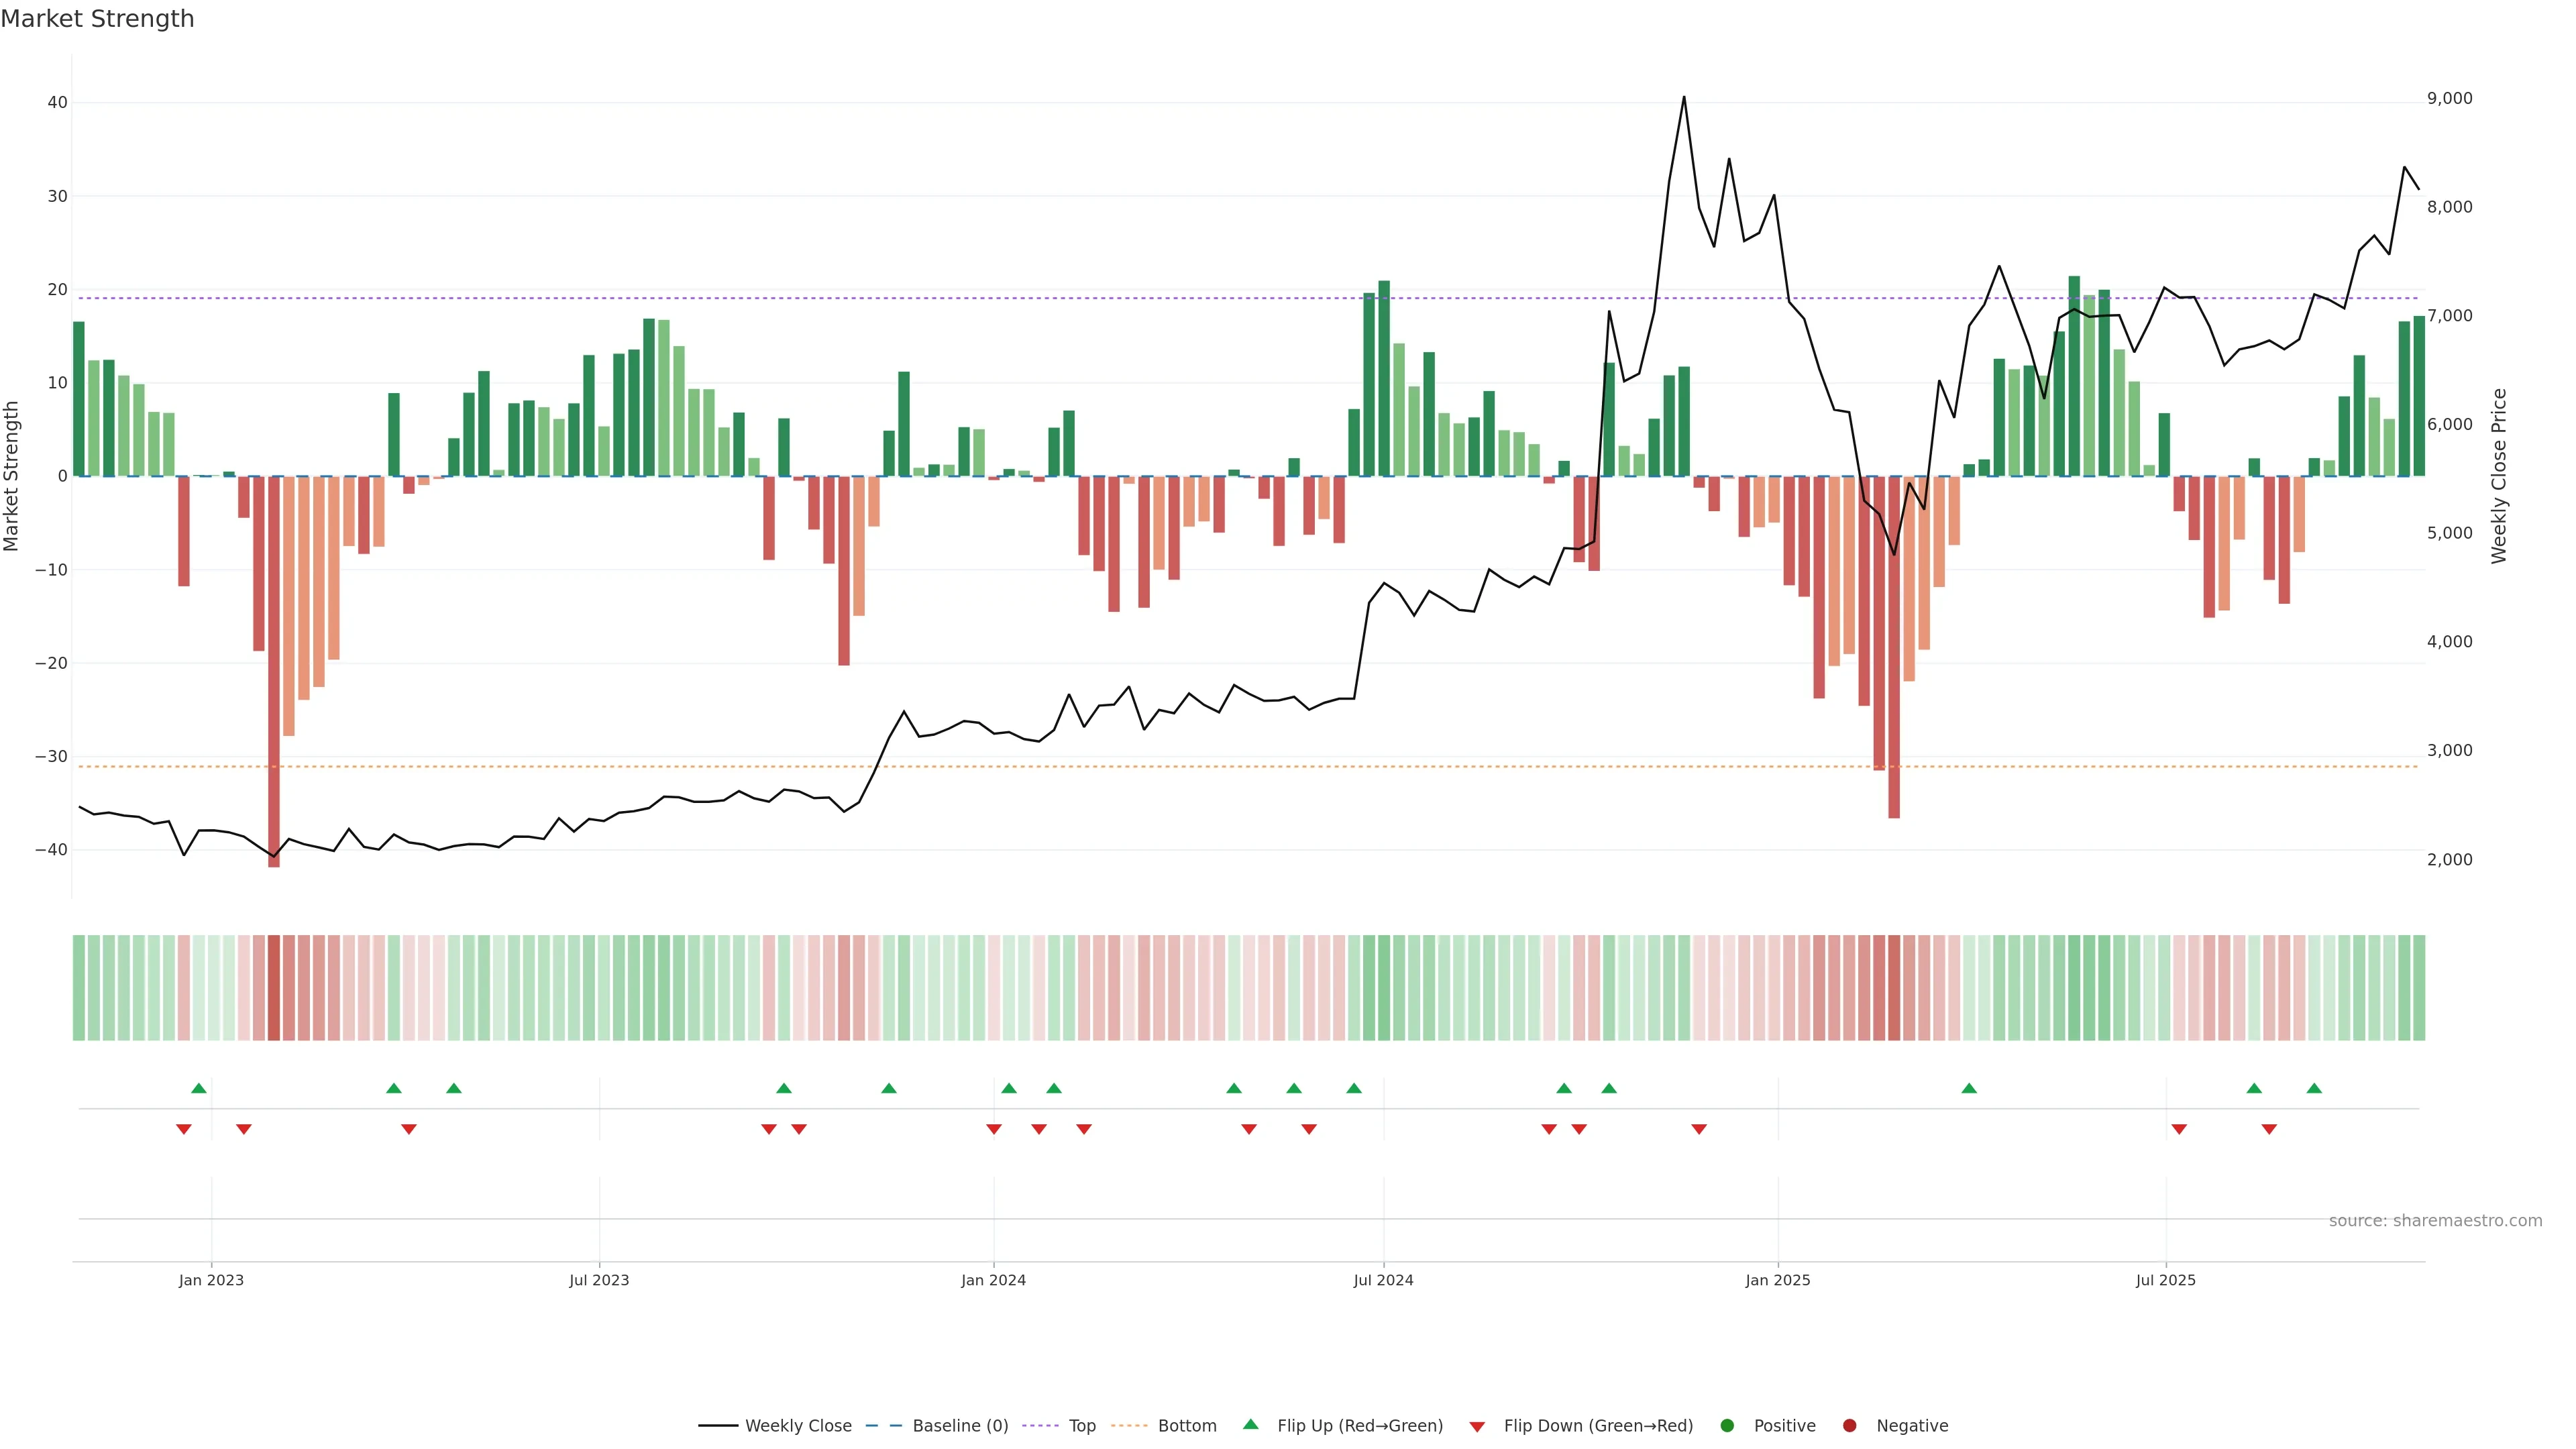Click the Flip Up green triangle legend icon
2576x1449 pixels.
(x=1250, y=1424)
